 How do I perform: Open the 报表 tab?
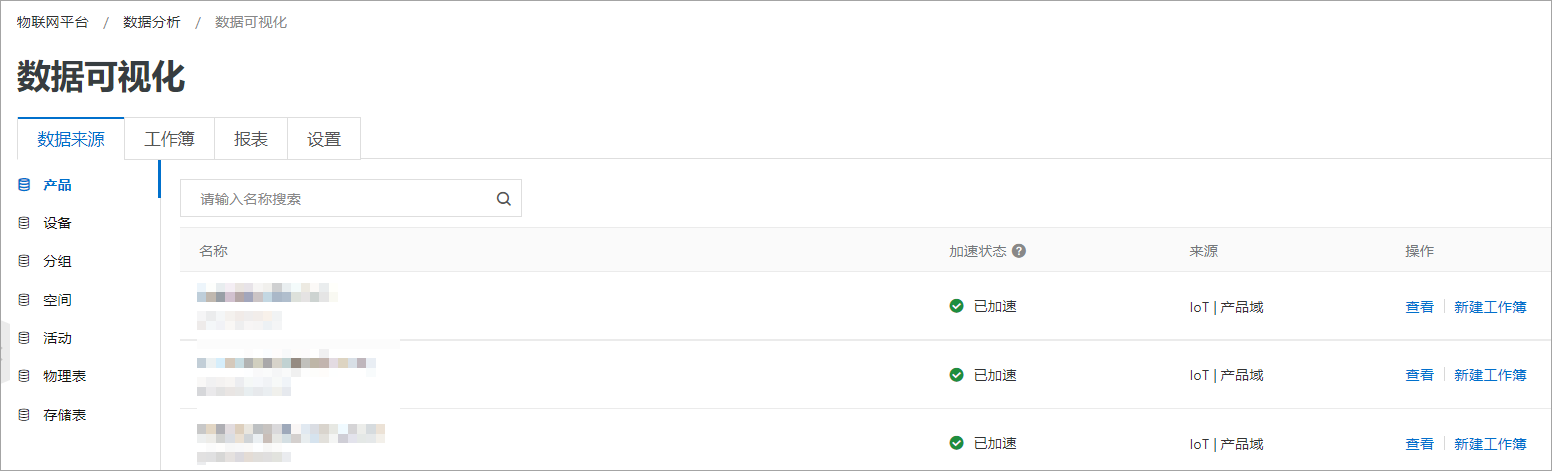pos(251,139)
